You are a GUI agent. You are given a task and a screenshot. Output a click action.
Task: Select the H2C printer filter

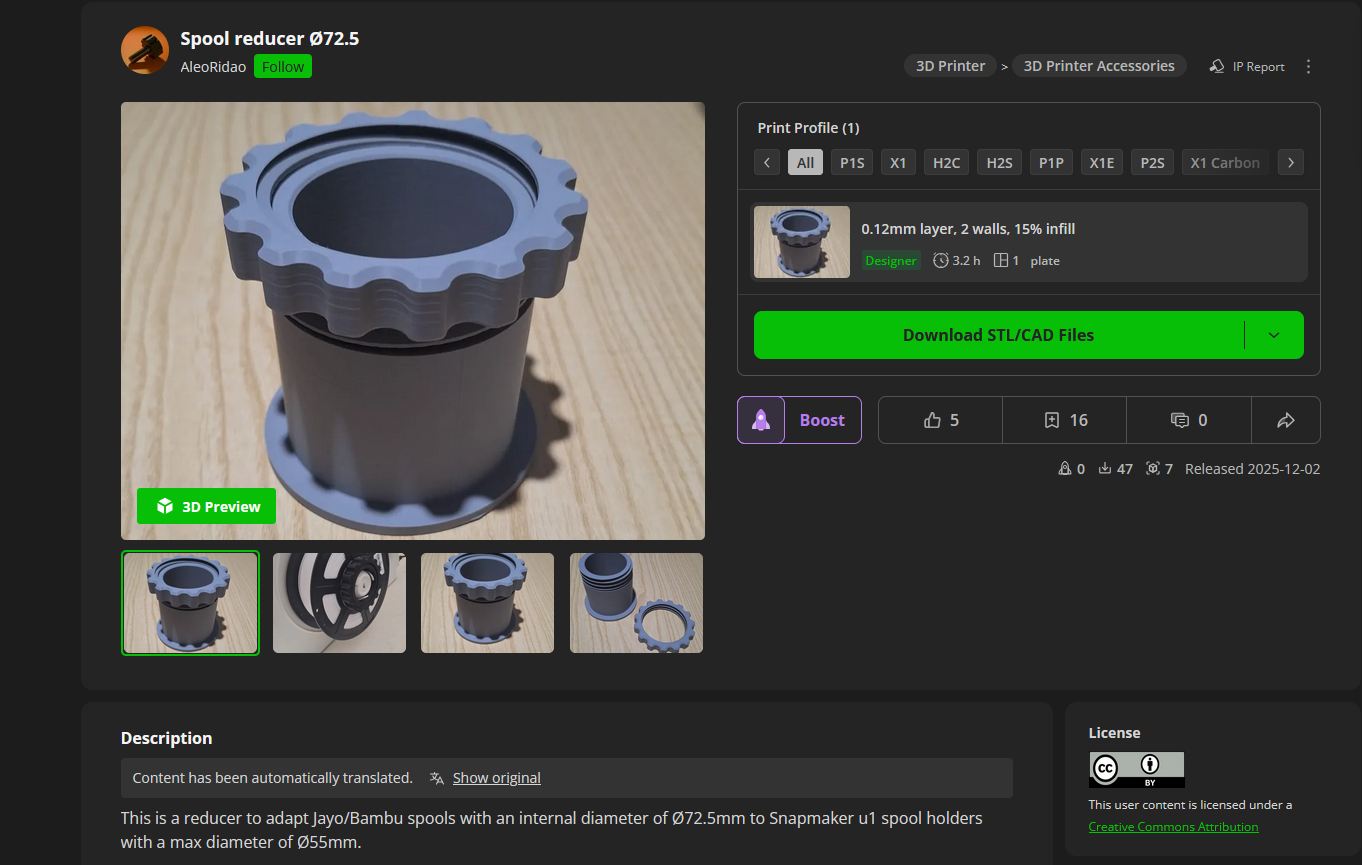946,163
